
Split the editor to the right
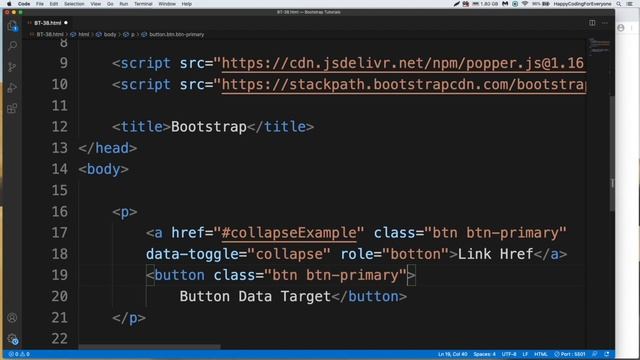point(592,23)
